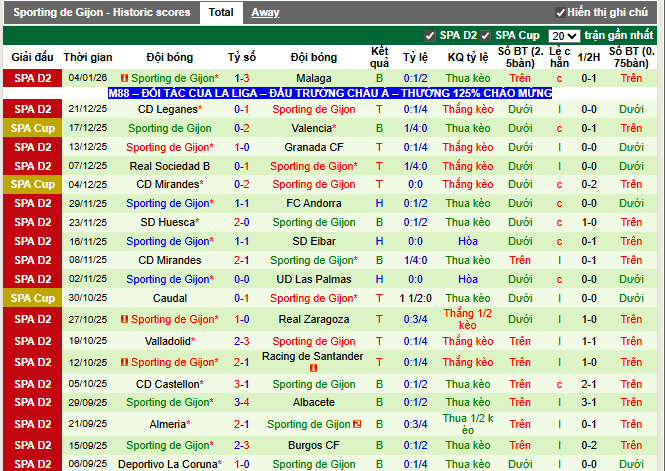This screenshot has height=471, width=665.
Task: Click red card icon in Real Zaragoza row
Action: (124, 319)
